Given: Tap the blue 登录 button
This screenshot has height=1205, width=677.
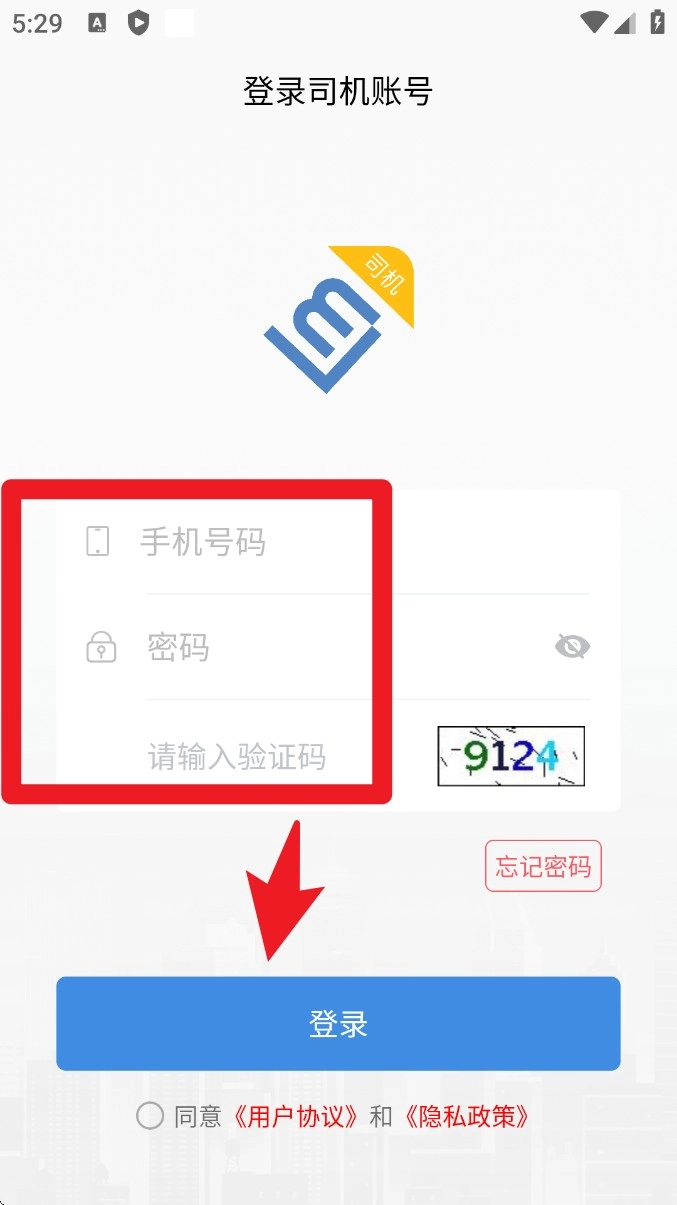Looking at the screenshot, I should pos(338,1024).
